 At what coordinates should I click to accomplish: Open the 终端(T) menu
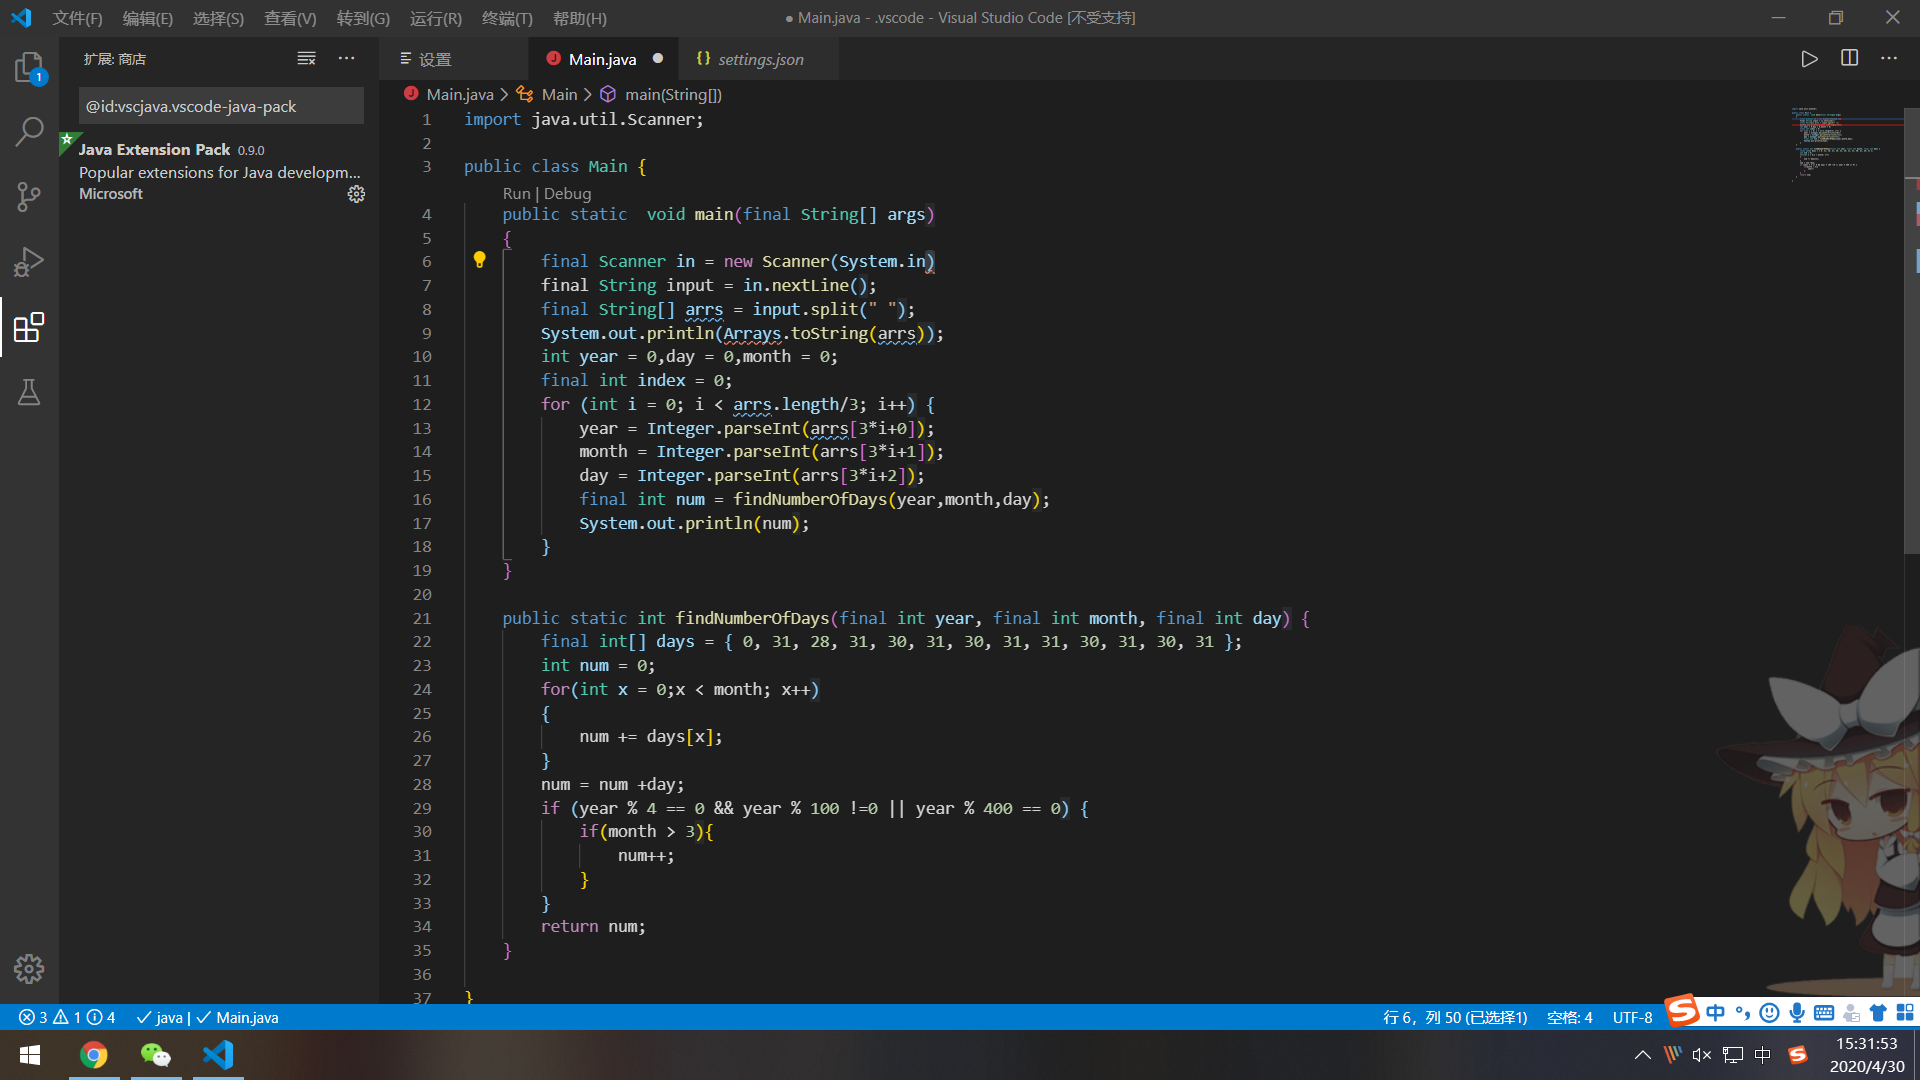(x=507, y=18)
